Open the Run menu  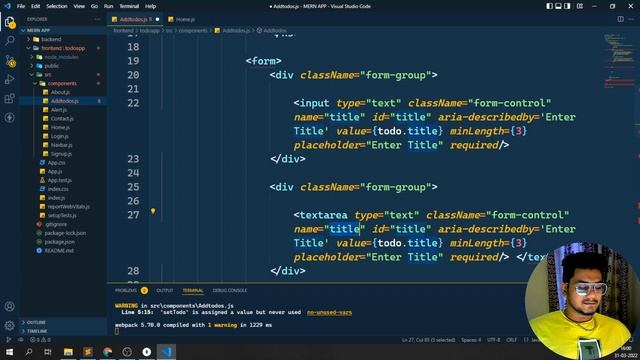coord(108,6)
